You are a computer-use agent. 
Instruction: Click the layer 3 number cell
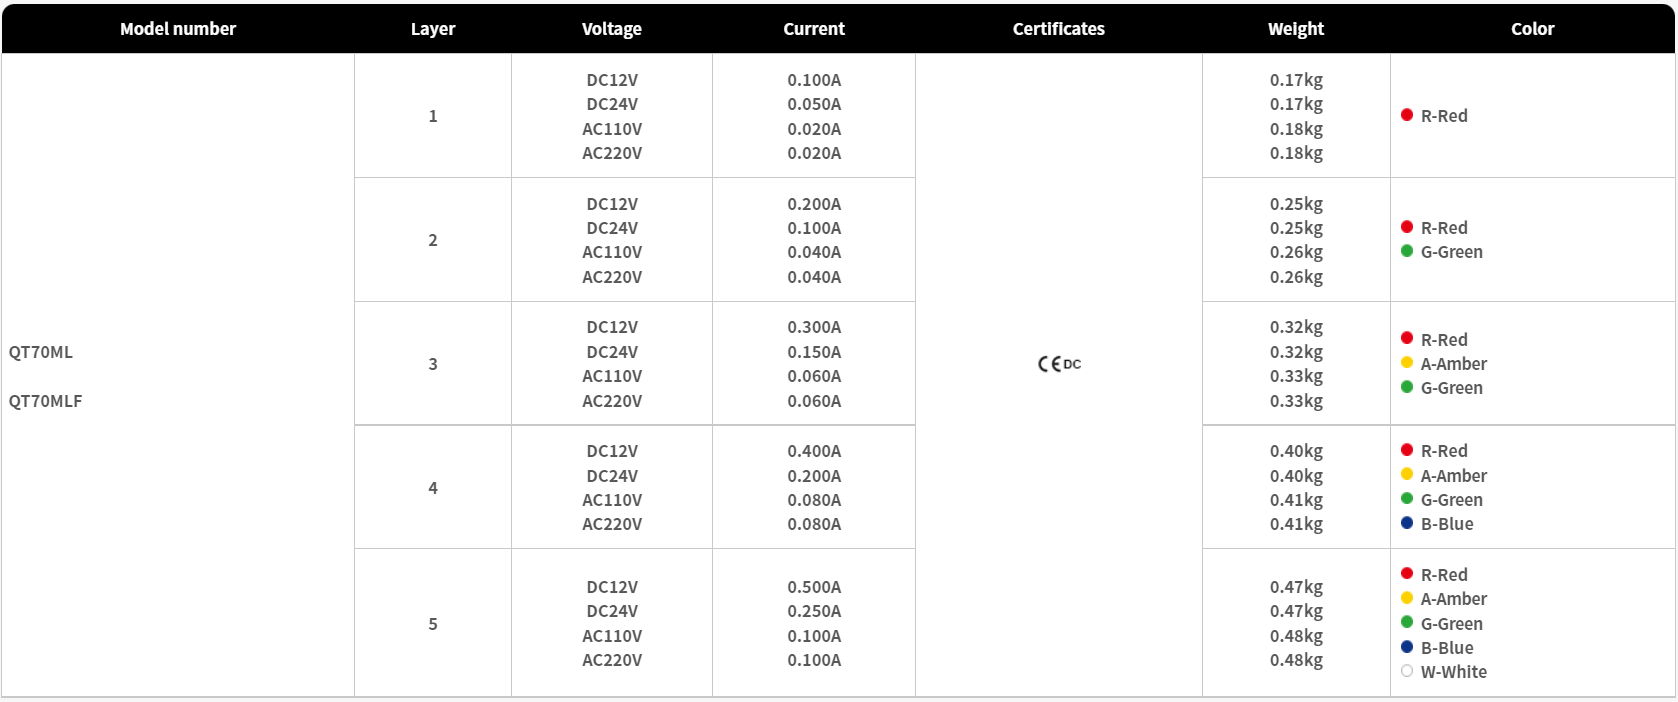(x=433, y=364)
